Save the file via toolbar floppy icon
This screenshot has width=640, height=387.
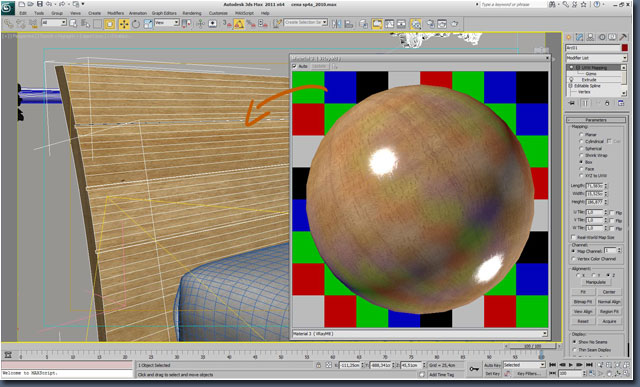40,4
